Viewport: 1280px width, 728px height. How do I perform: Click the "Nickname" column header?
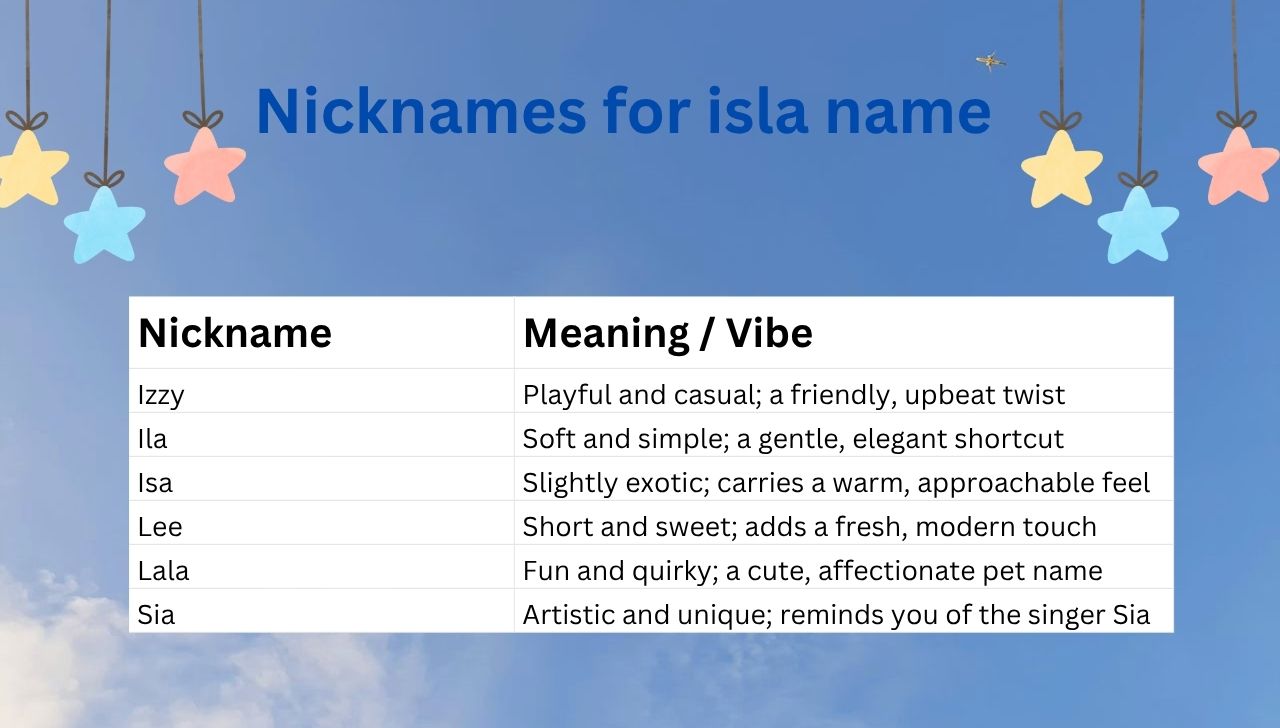coord(235,333)
